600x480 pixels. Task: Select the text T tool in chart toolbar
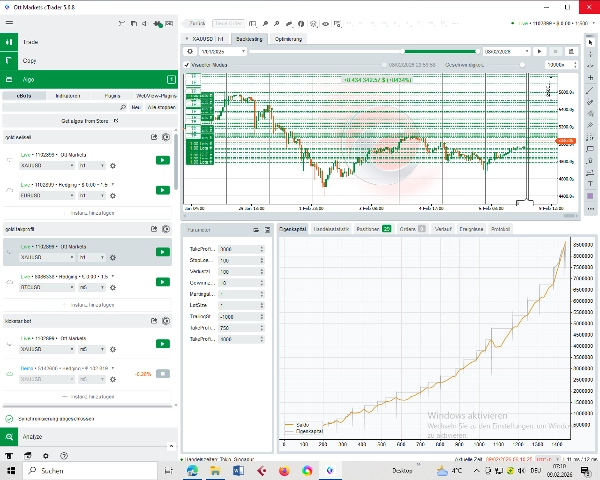(x=590, y=184)
